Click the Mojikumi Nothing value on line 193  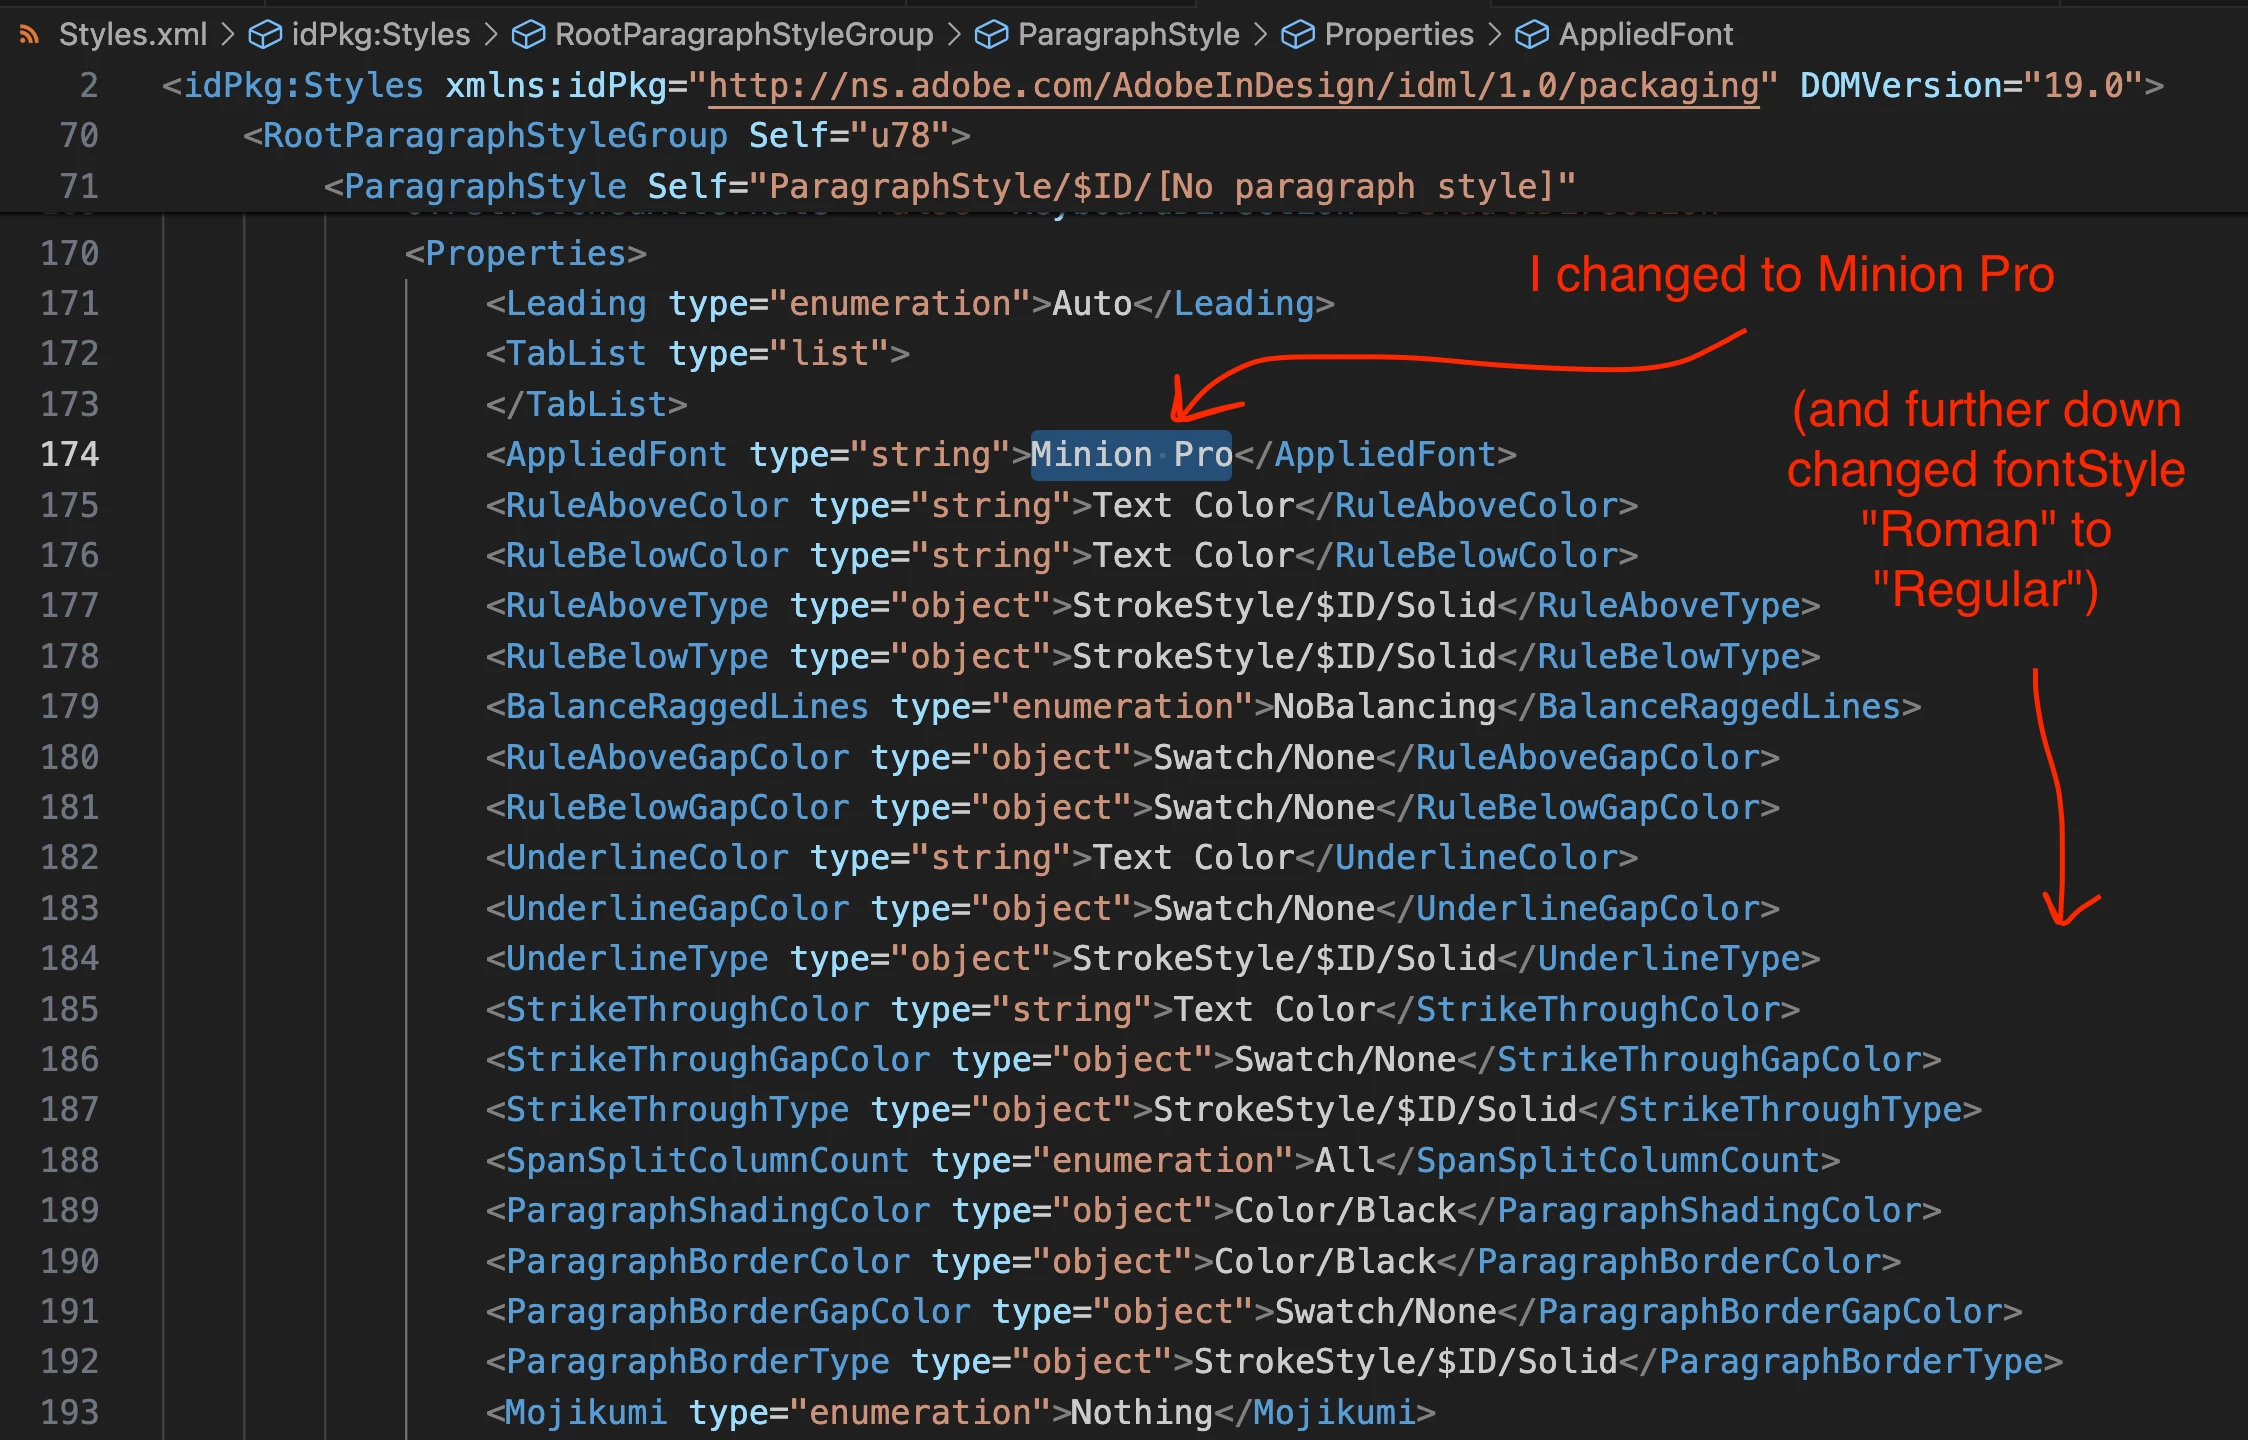(x=1141, y=1412)
